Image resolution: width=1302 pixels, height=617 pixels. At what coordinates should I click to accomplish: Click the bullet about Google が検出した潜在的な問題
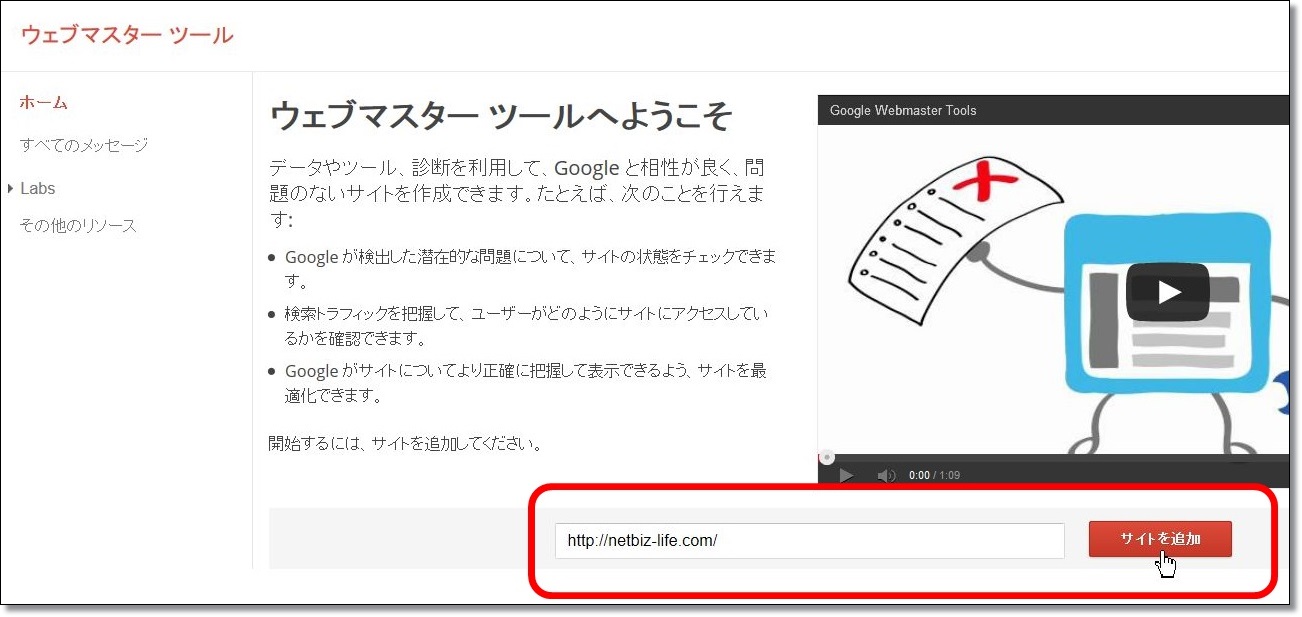[530, 269]
